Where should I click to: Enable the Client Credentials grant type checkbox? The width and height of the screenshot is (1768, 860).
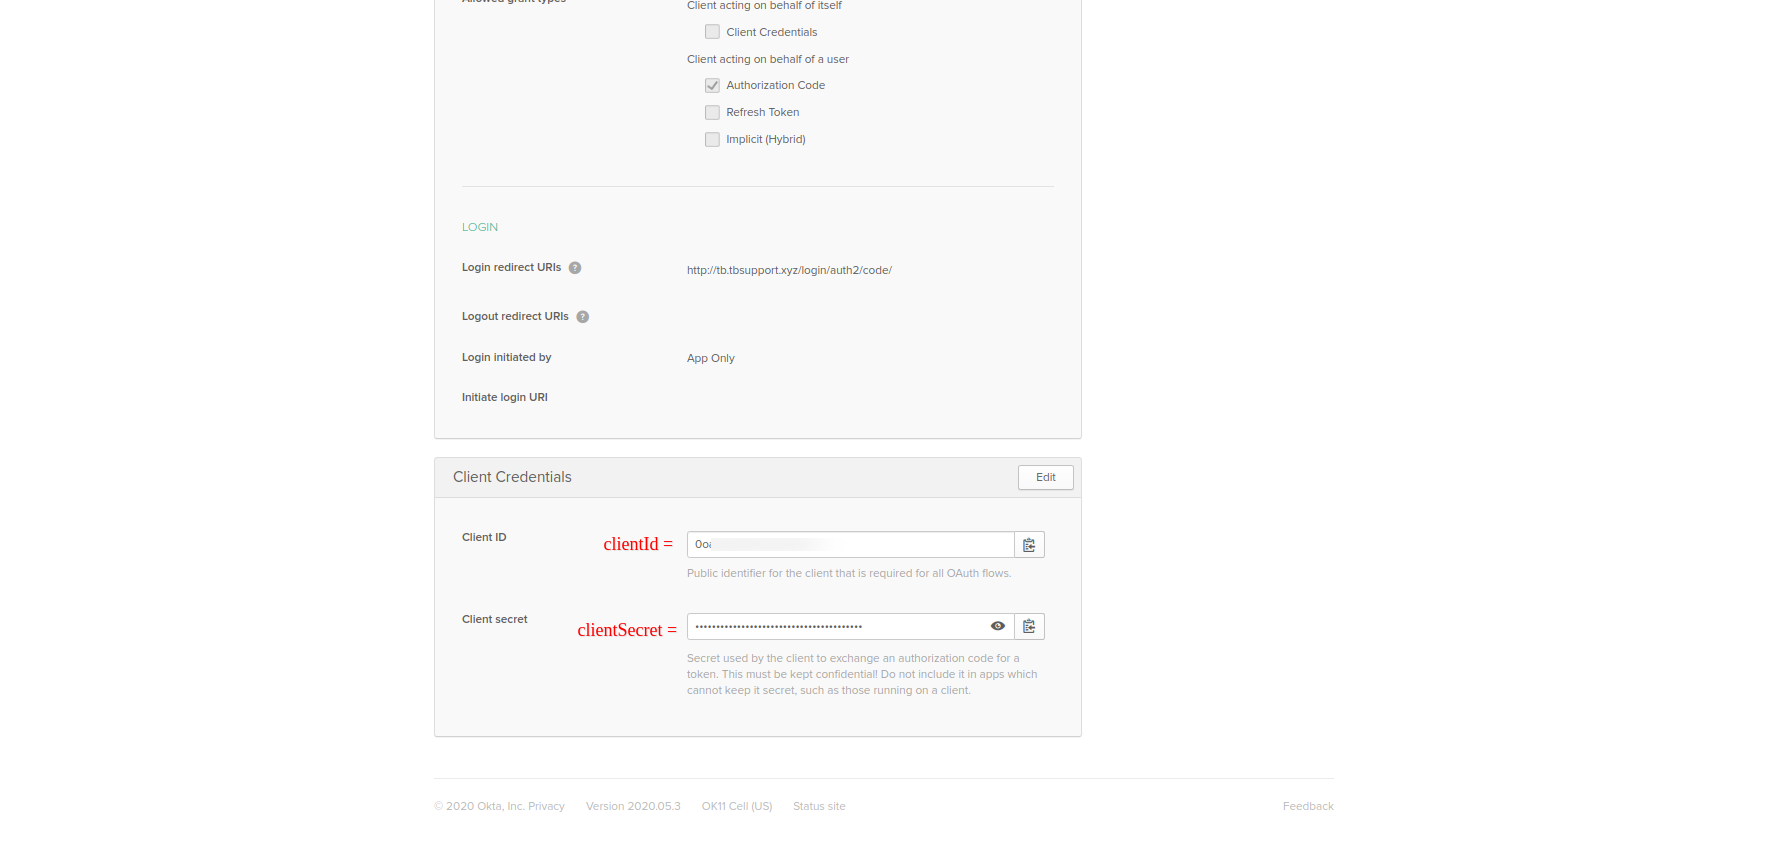click(712, 32)
